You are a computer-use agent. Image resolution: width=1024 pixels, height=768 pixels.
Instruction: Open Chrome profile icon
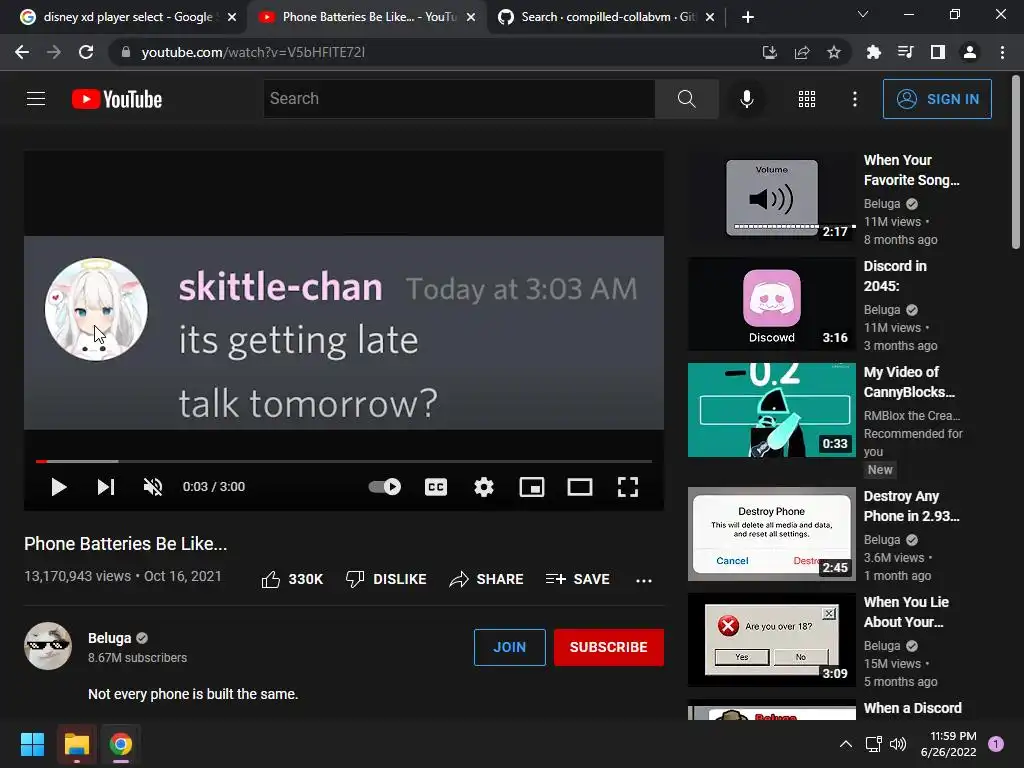coord(970,52)
